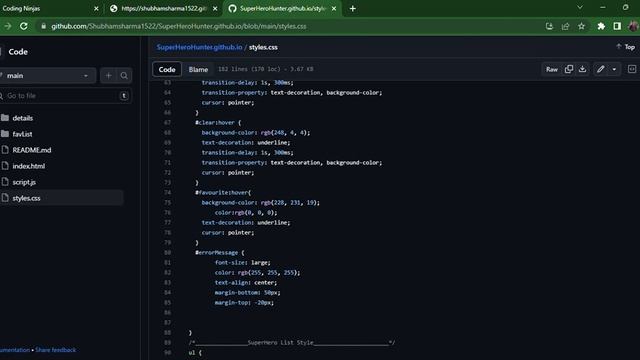Click the site lock icon
Screen dimensions: 640x360
pyautogui.click(x=43, y=26)
